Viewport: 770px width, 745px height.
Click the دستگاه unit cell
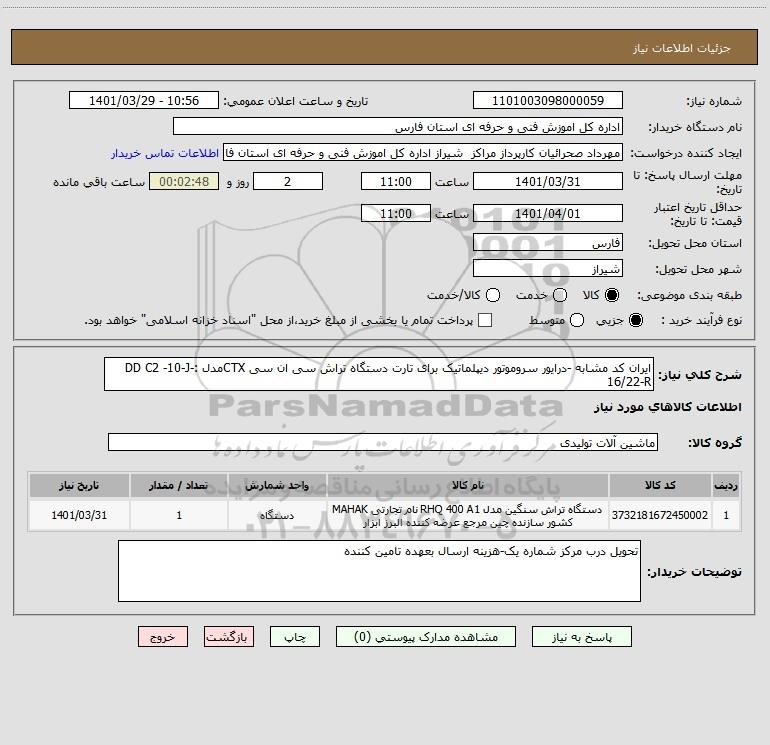tap(277, 515)
